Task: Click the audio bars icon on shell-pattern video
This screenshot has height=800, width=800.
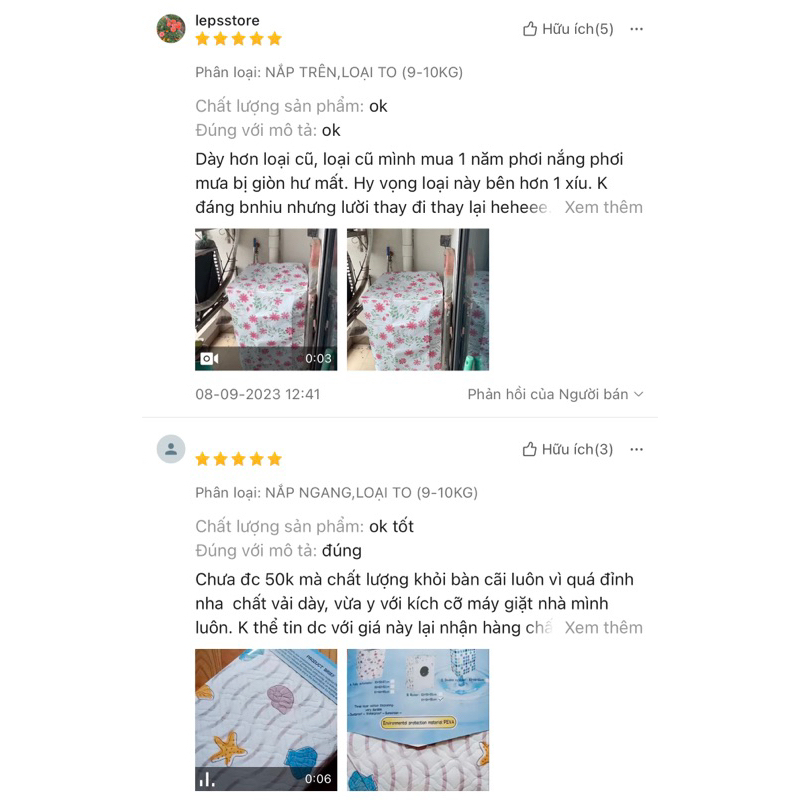Action: point(207,779)
